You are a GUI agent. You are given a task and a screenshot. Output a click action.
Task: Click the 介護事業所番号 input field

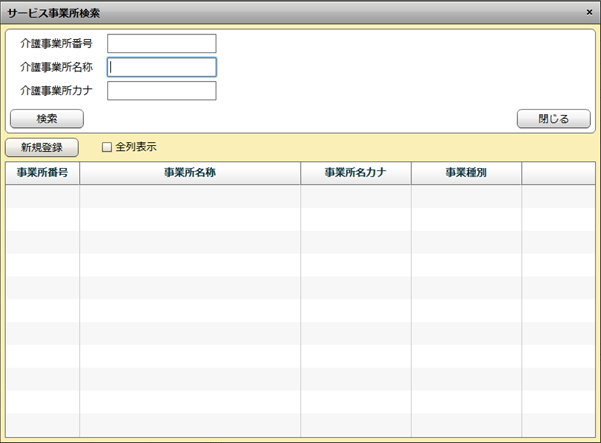point(161,43)
